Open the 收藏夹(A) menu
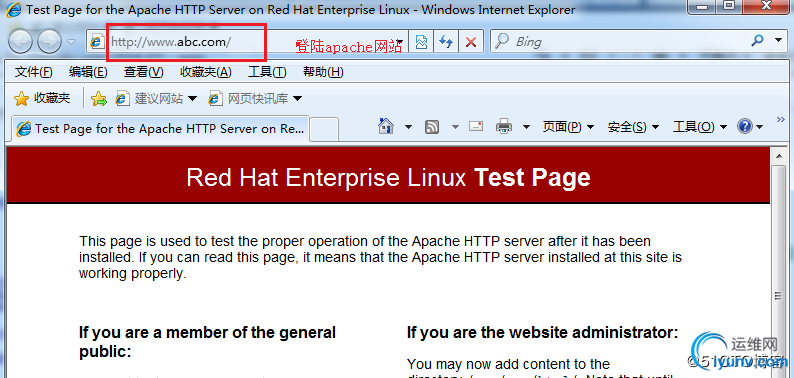 tap(206, 72)
